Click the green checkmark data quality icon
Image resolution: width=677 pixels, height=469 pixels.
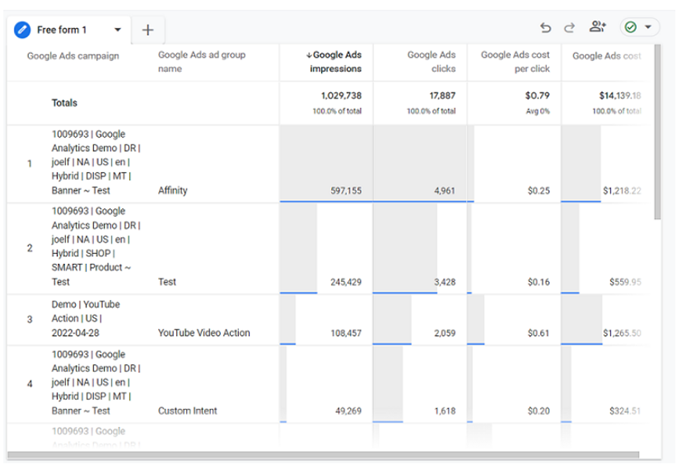tap(631, 27)
